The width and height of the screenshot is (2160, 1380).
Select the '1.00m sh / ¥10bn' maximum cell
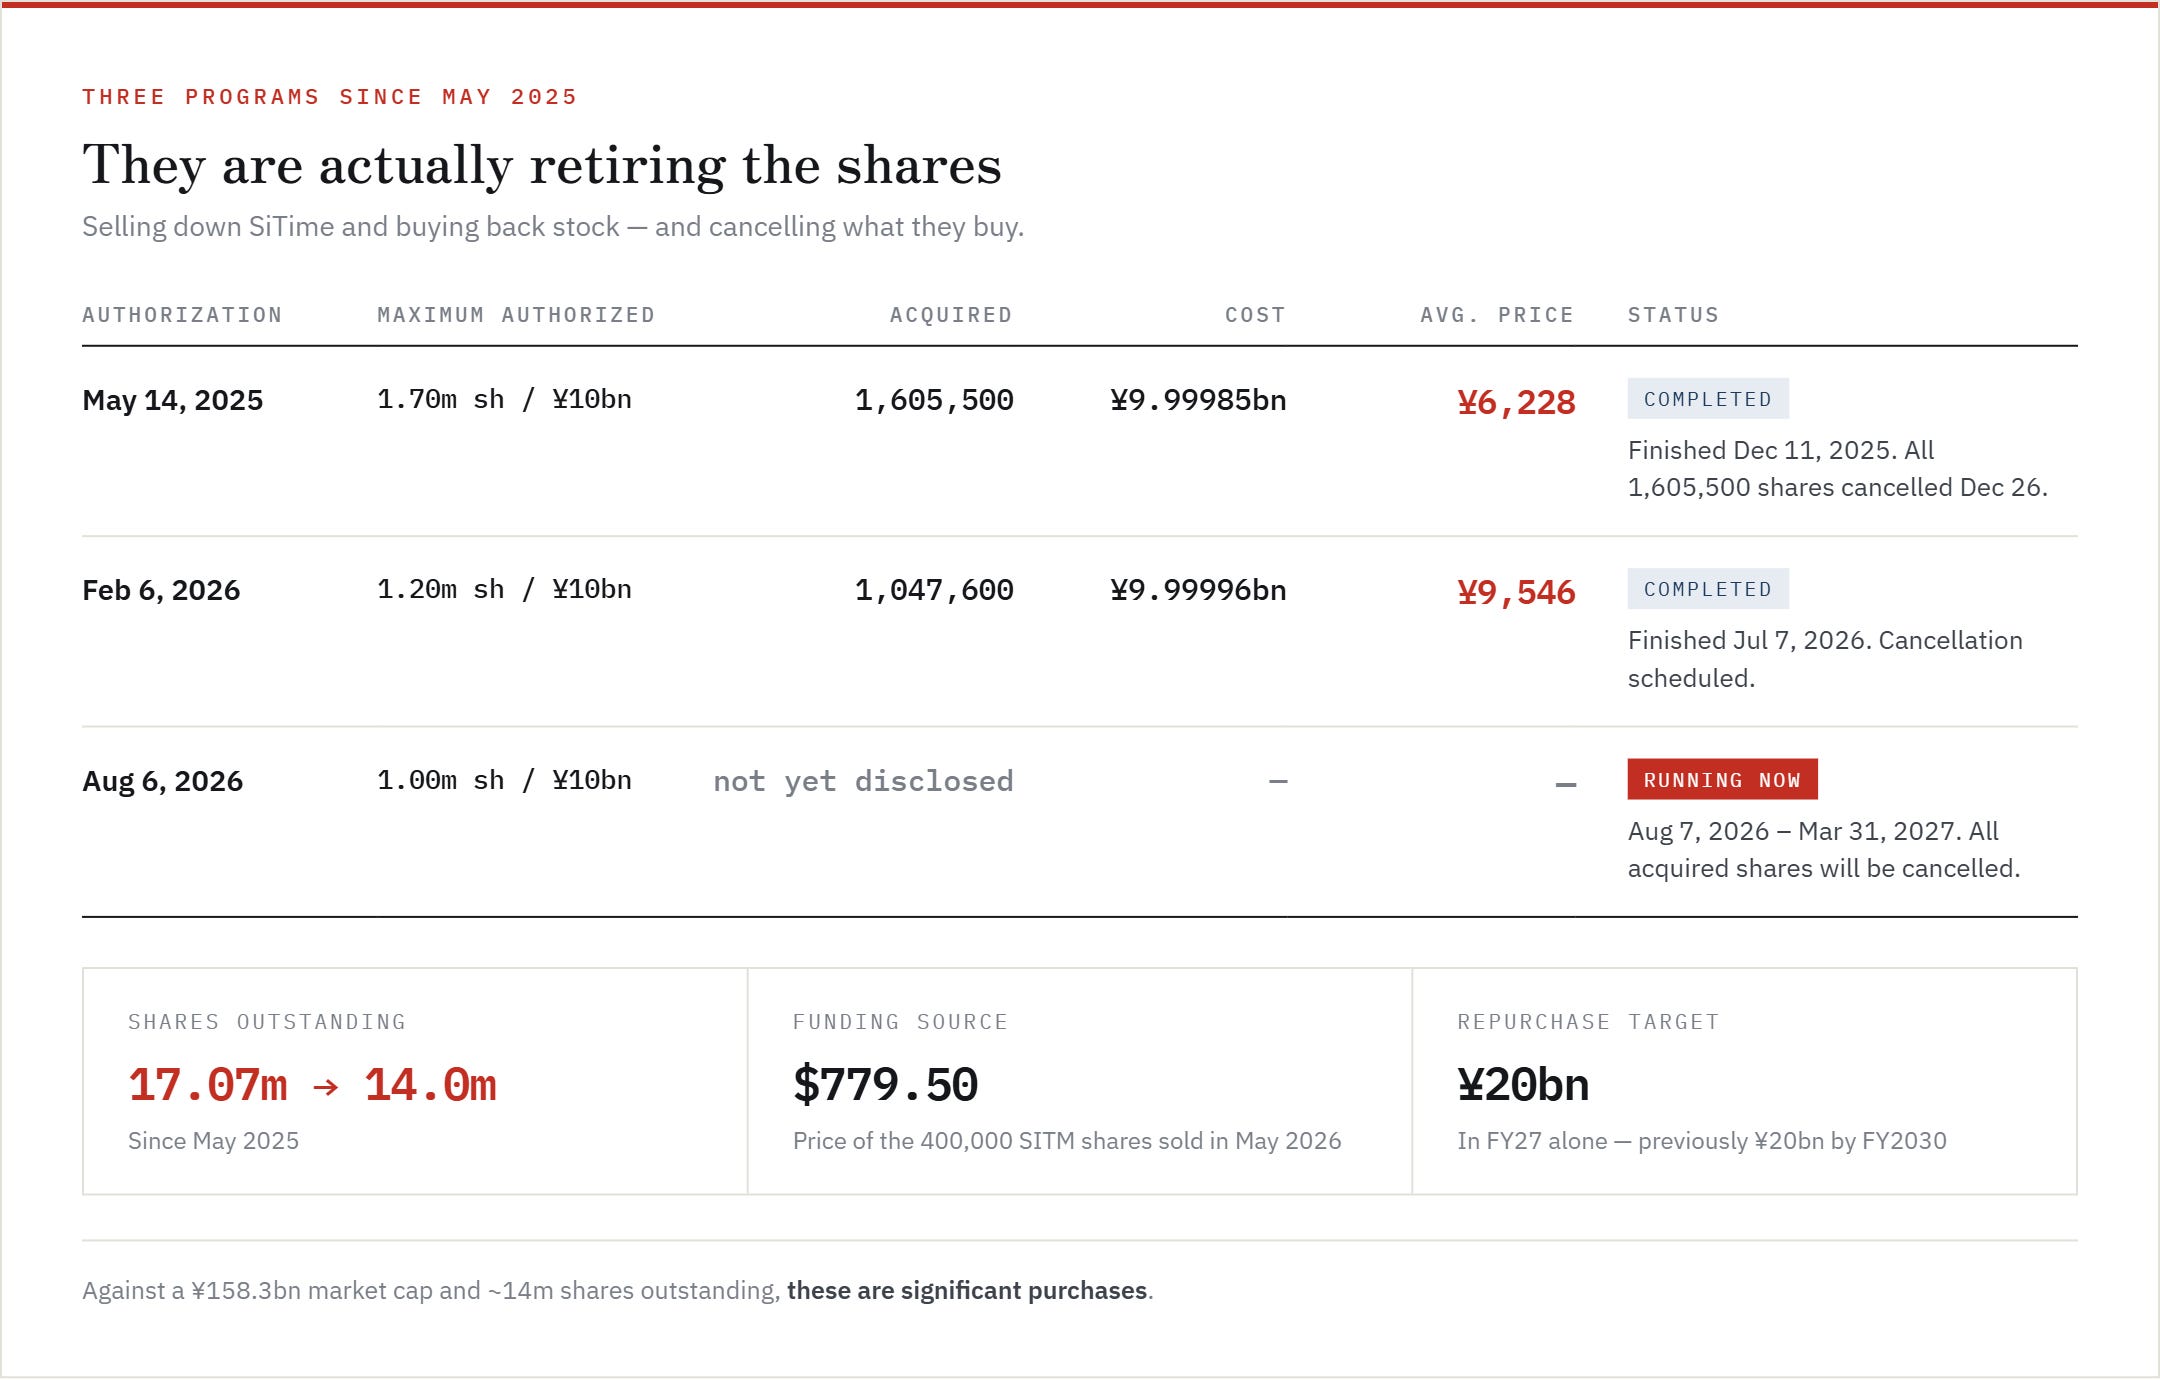(x=504, y=780)
